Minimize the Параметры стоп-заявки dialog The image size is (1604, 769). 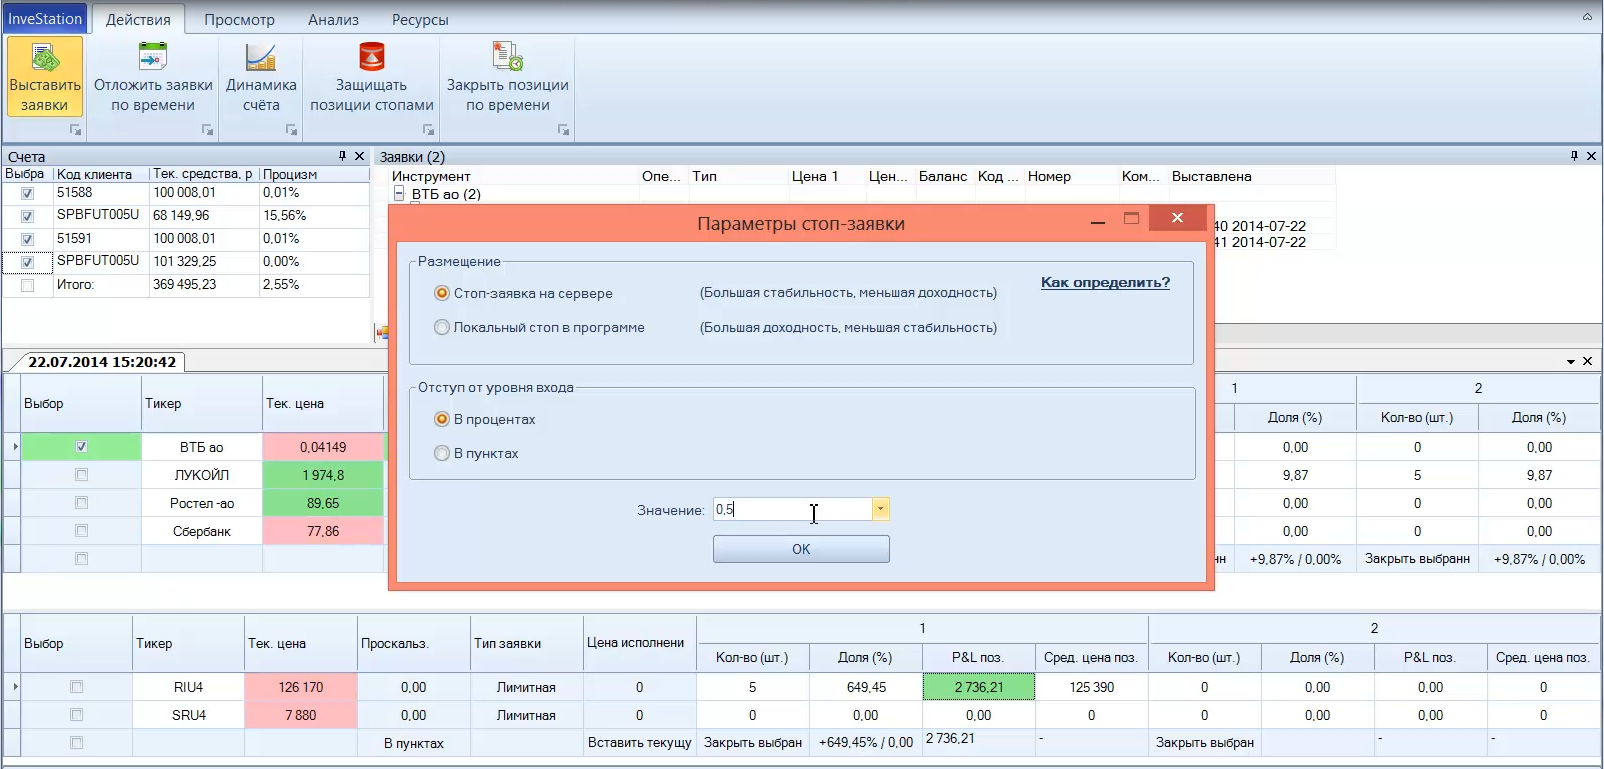(x=1098, y=222)
